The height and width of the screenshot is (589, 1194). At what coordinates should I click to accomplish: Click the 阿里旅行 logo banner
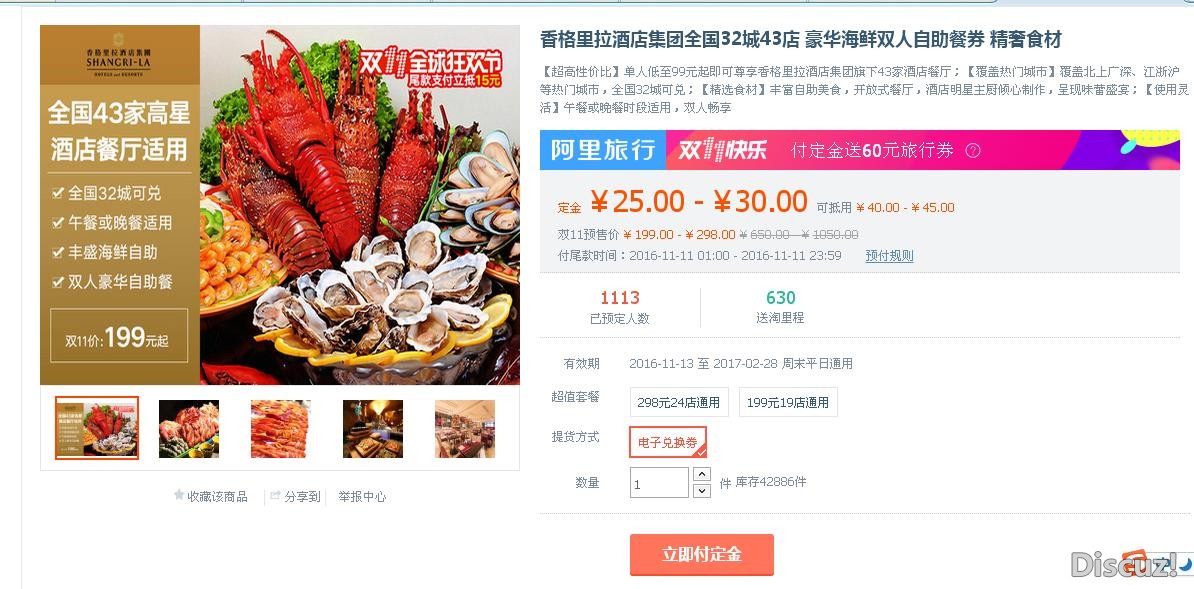point(602,149)
